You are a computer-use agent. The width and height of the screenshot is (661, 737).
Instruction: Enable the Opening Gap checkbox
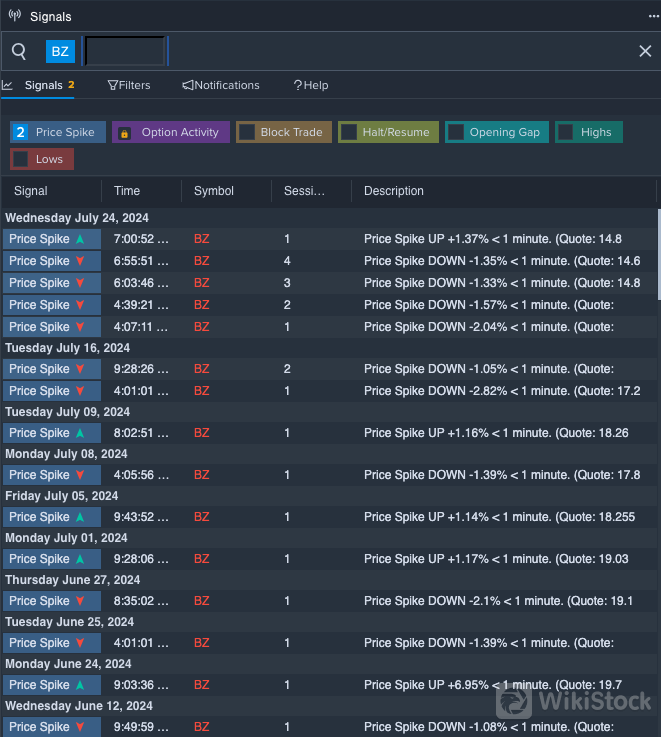tap(456, 132)
